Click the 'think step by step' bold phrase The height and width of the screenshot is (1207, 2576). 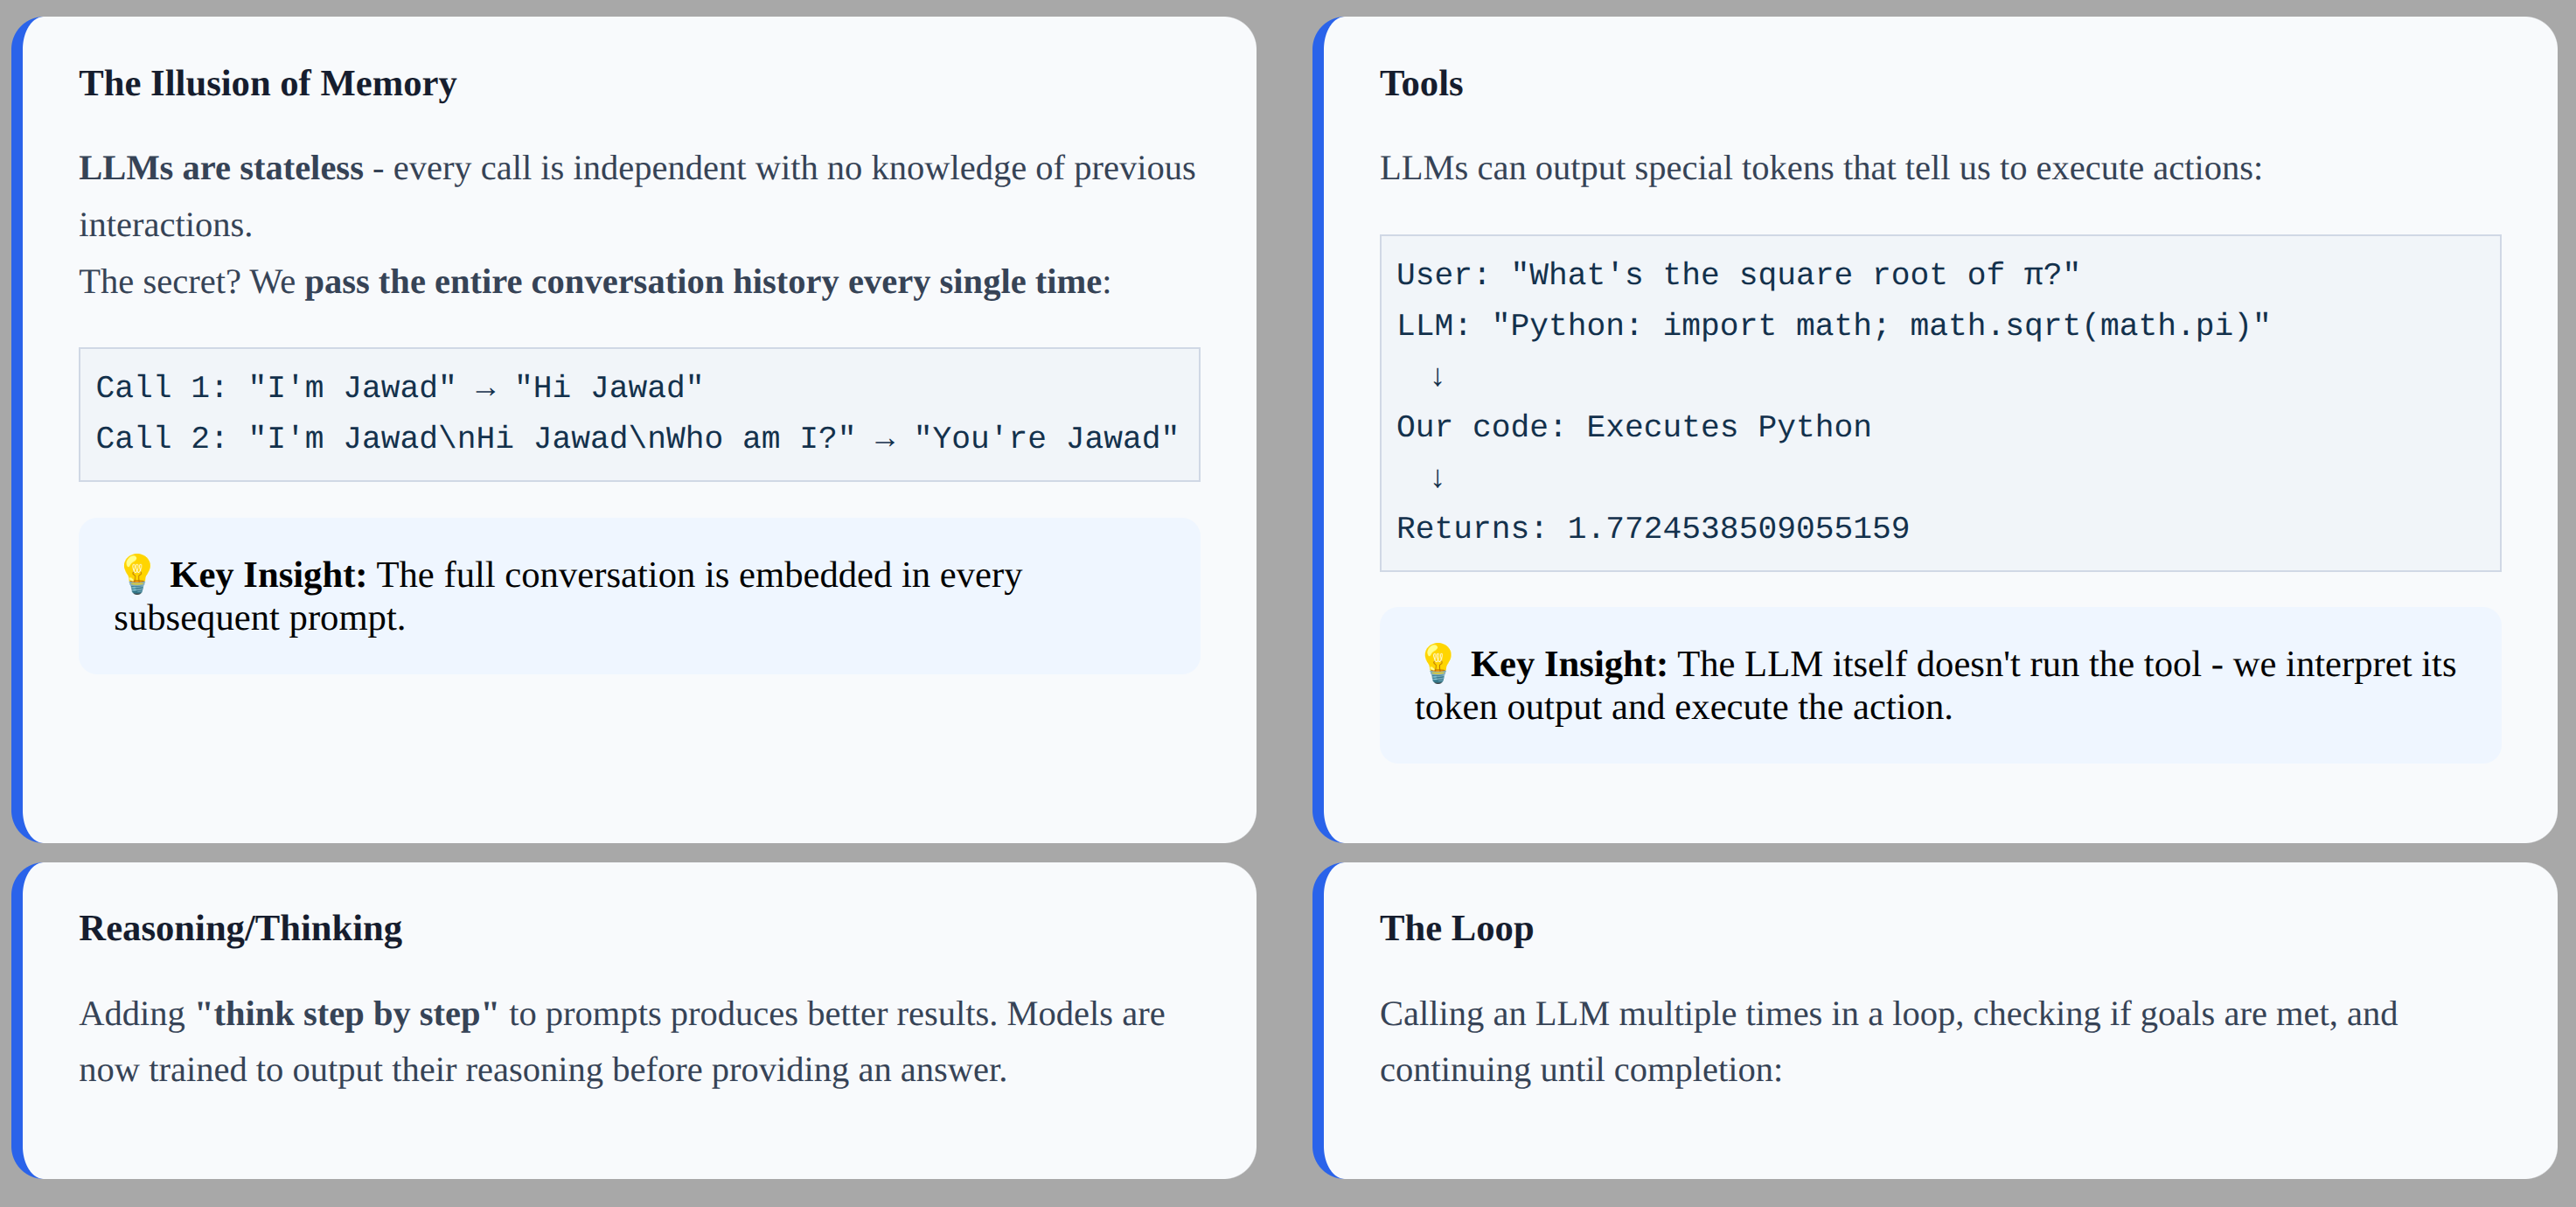pos(347,1014)
